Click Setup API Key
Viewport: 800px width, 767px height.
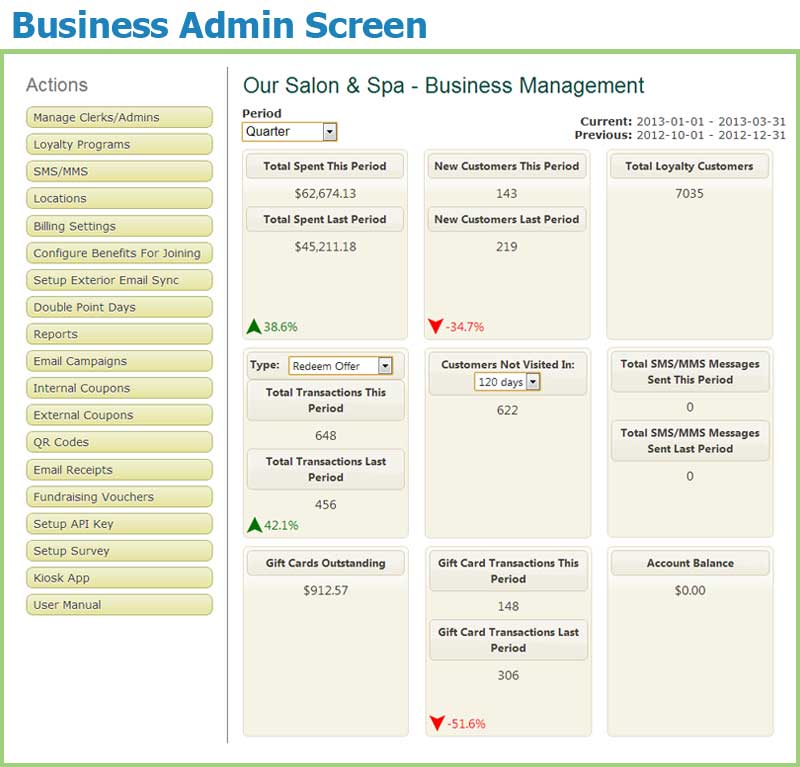click(x=119, y=524)
